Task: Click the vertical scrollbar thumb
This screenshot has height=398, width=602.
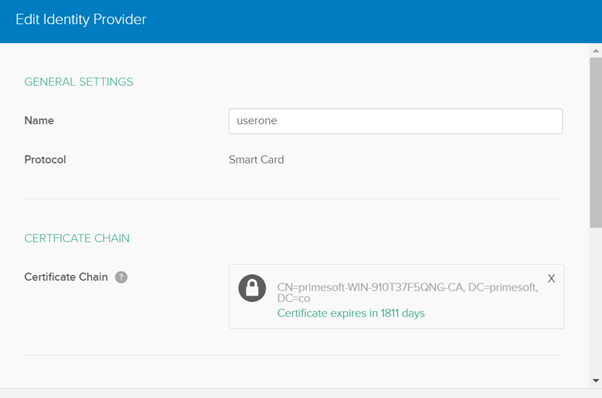Action: pyautogui.click(x=596, y=143)
